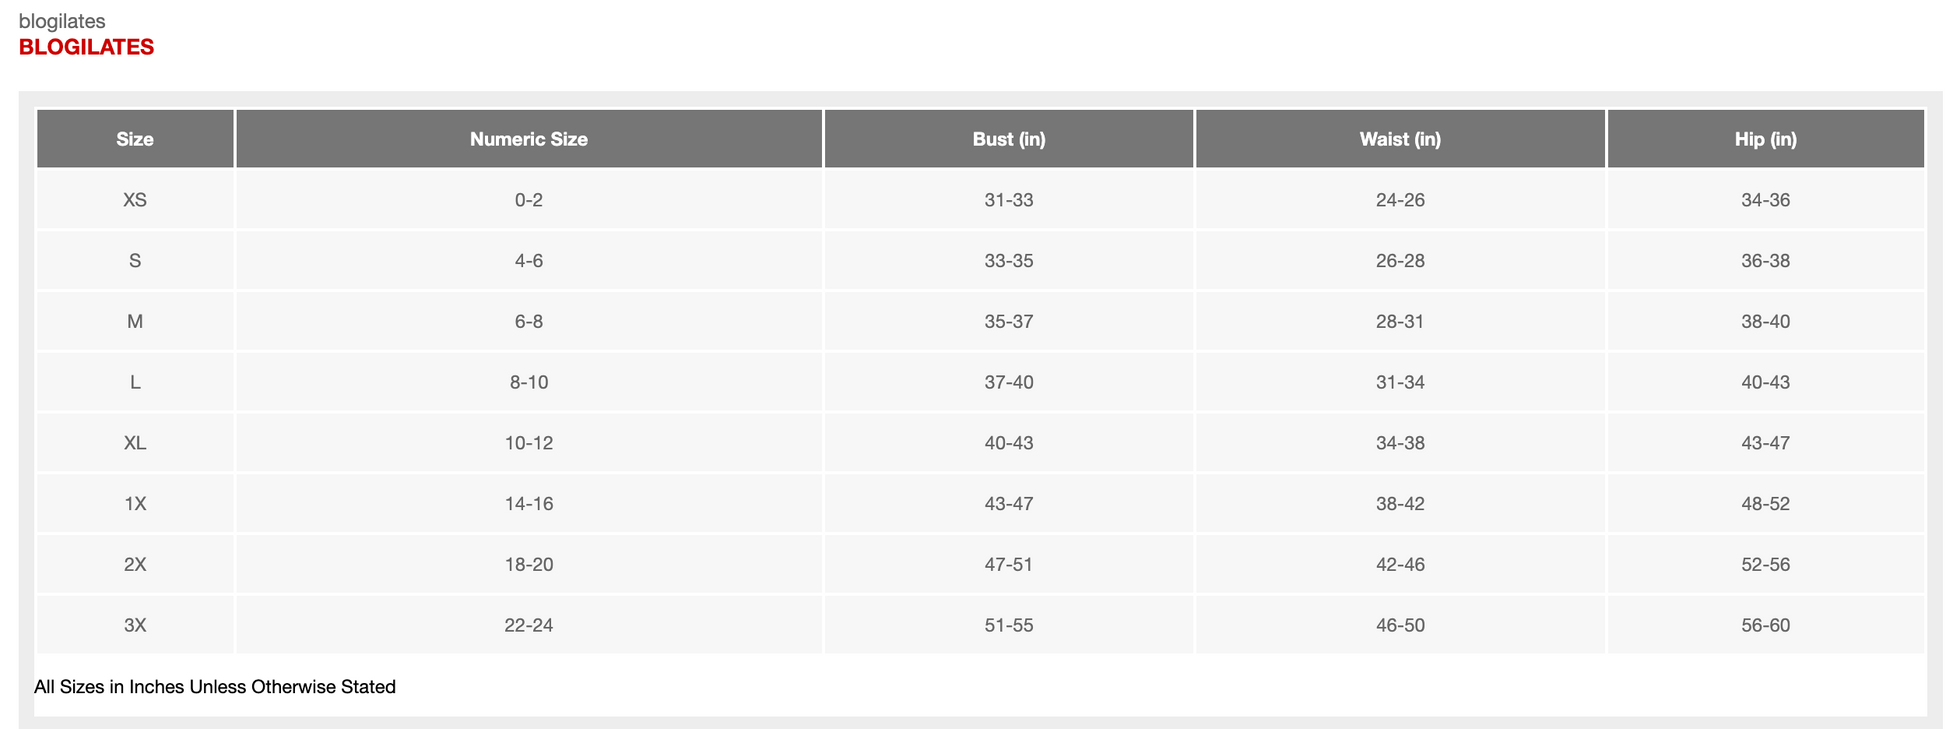The image size is (1946, 729).
Task: Click the M size row label
Action: click(x=135, y=321)
